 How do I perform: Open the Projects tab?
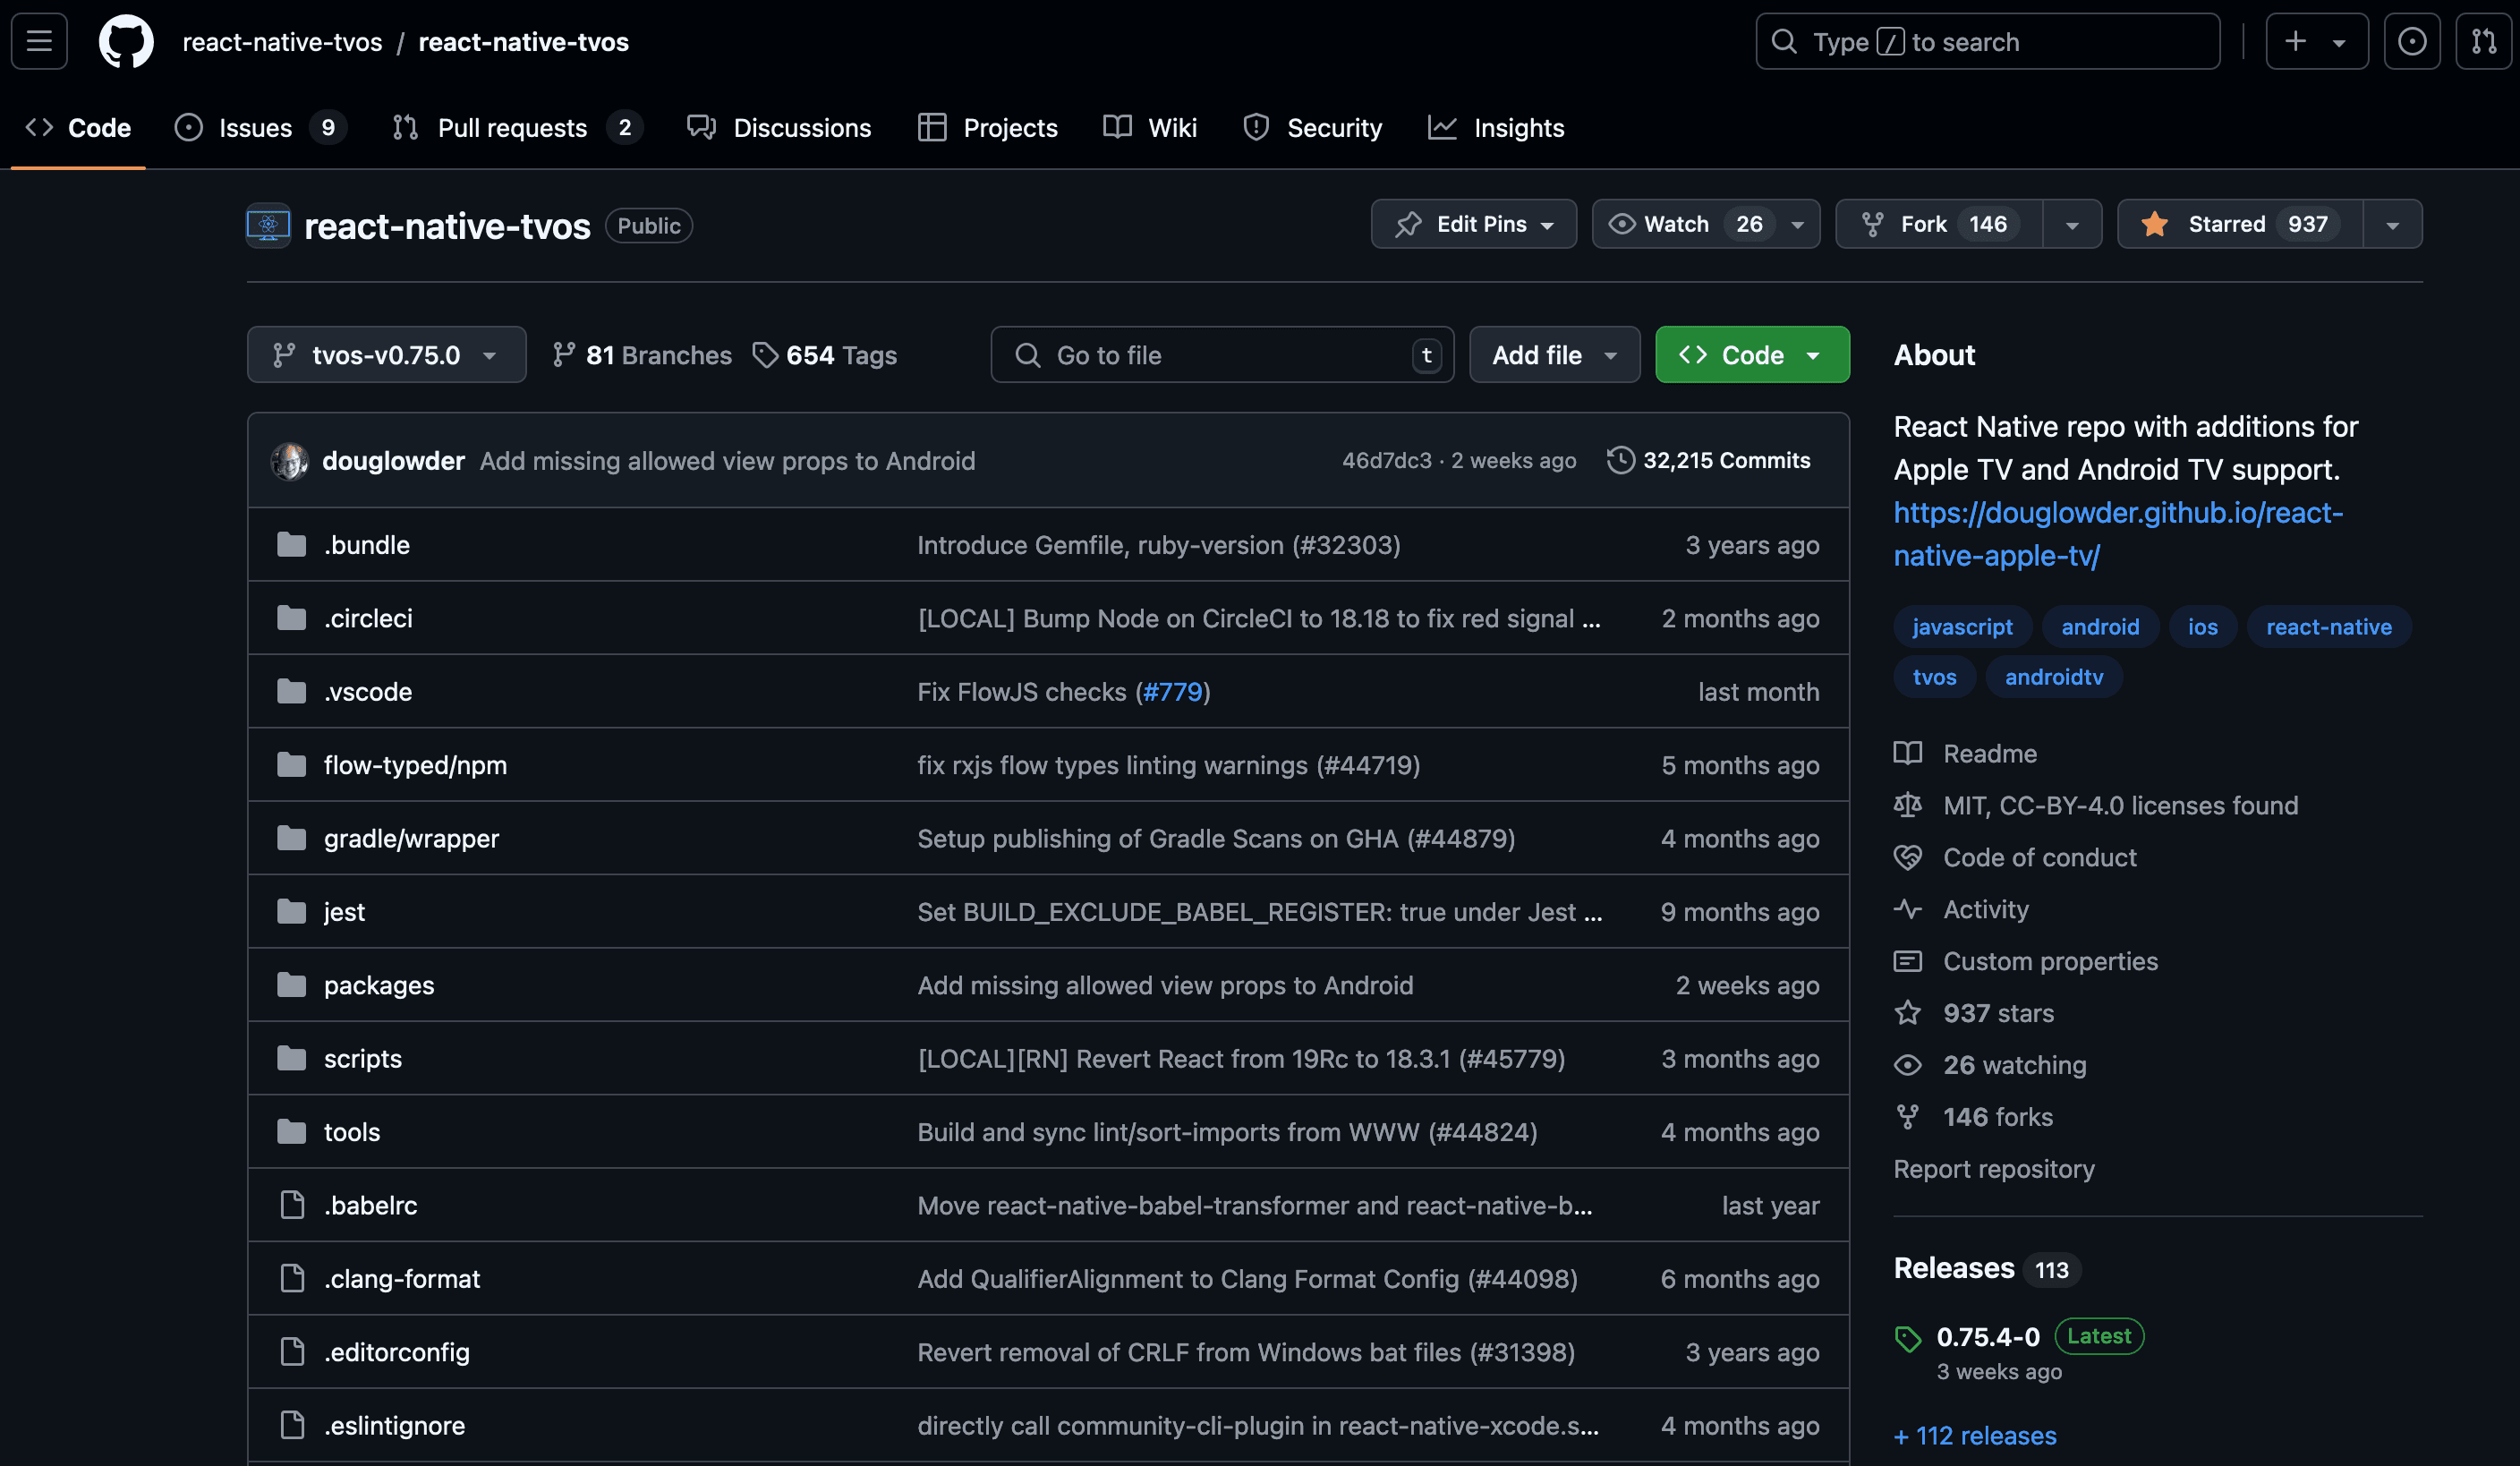pyautogui.click(x=987, y=127)
